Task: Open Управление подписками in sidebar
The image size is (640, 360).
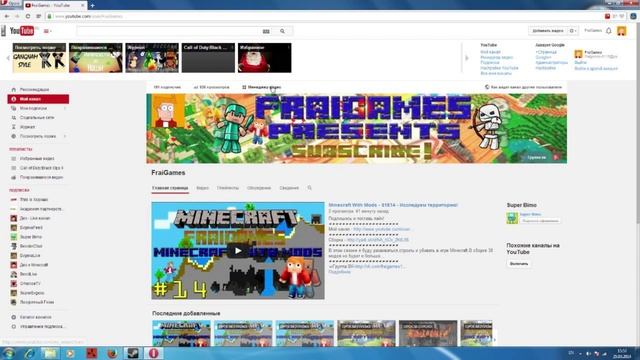Action: 42,327
